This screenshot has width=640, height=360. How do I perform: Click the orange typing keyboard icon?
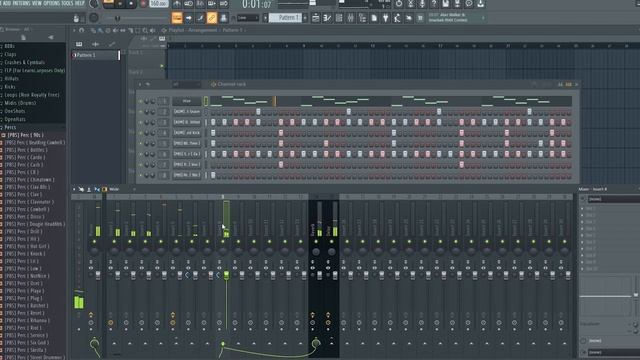177,18
